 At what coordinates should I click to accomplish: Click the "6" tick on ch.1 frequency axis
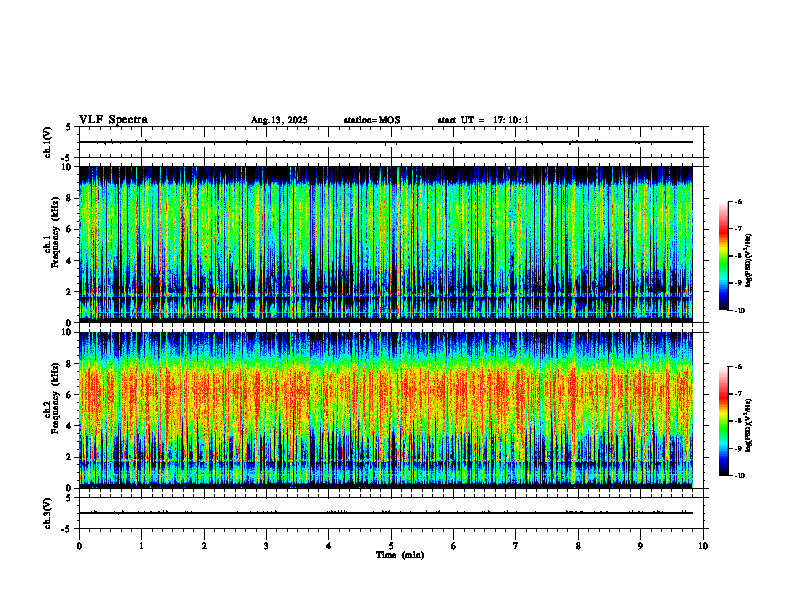(70, 229)
